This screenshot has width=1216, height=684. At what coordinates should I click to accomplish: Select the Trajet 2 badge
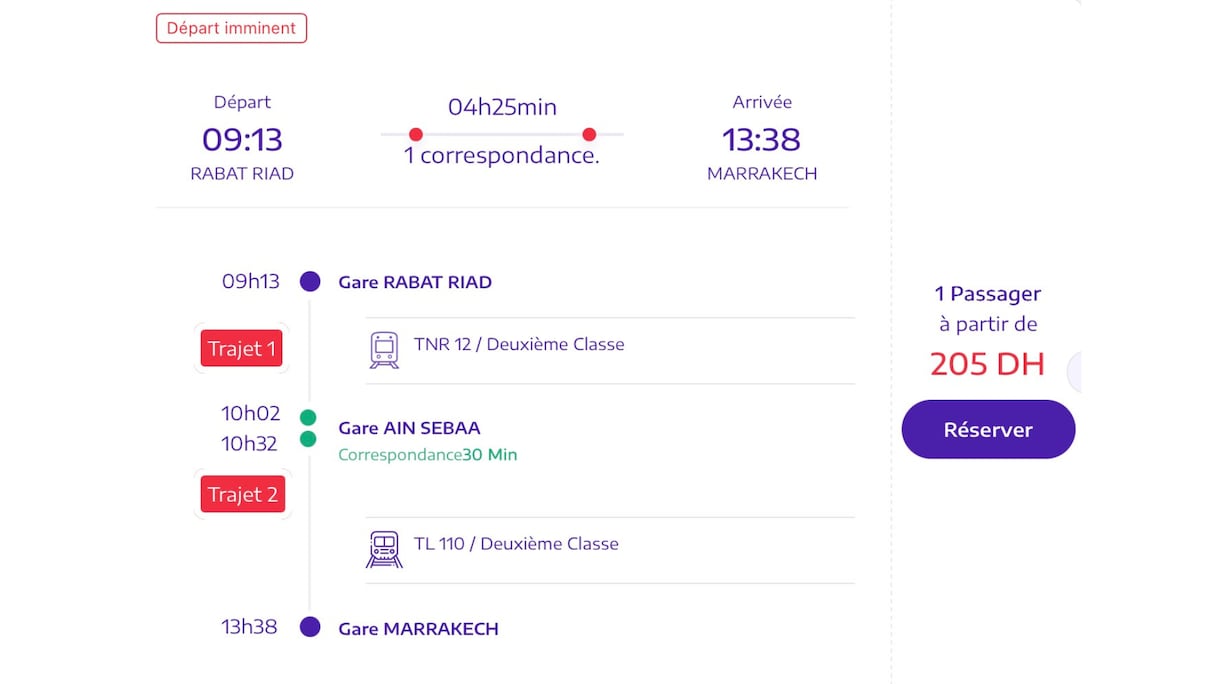click(x=242, y=494)
